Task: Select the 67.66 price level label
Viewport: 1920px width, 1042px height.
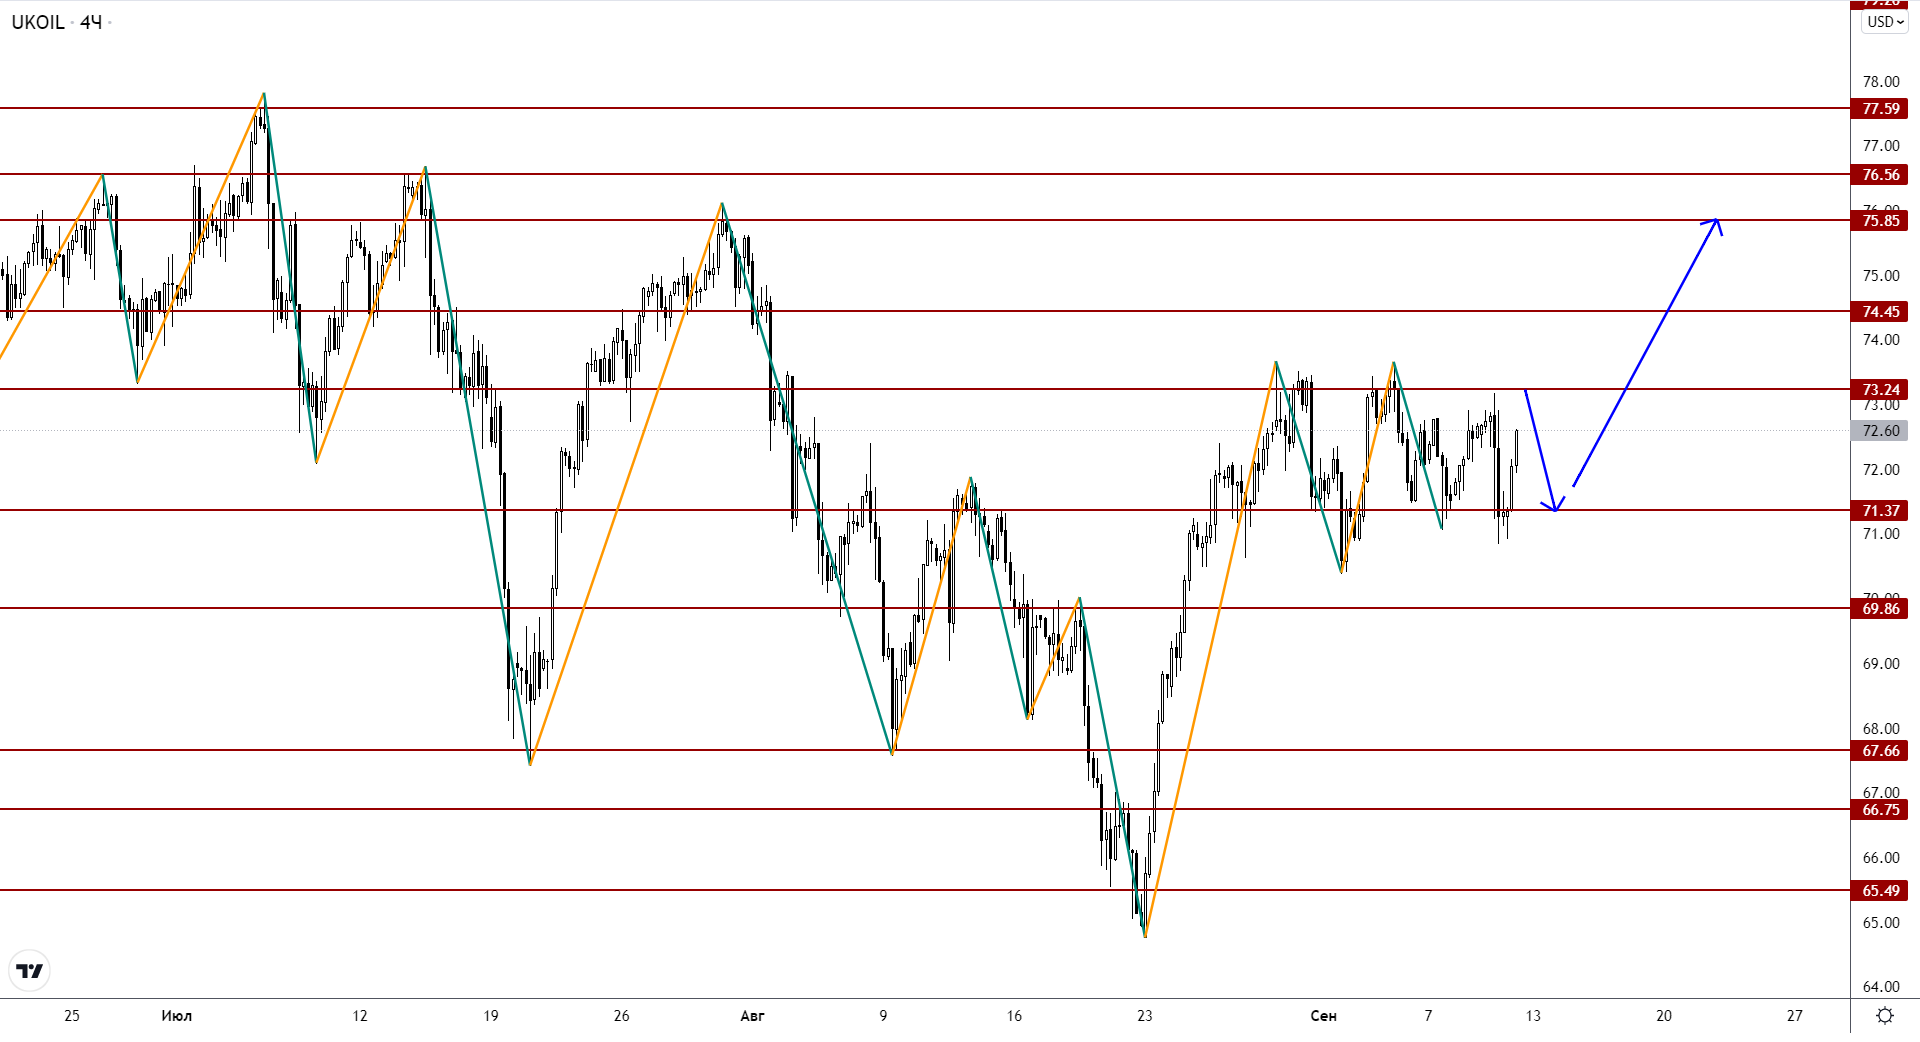Action: 1880,751
